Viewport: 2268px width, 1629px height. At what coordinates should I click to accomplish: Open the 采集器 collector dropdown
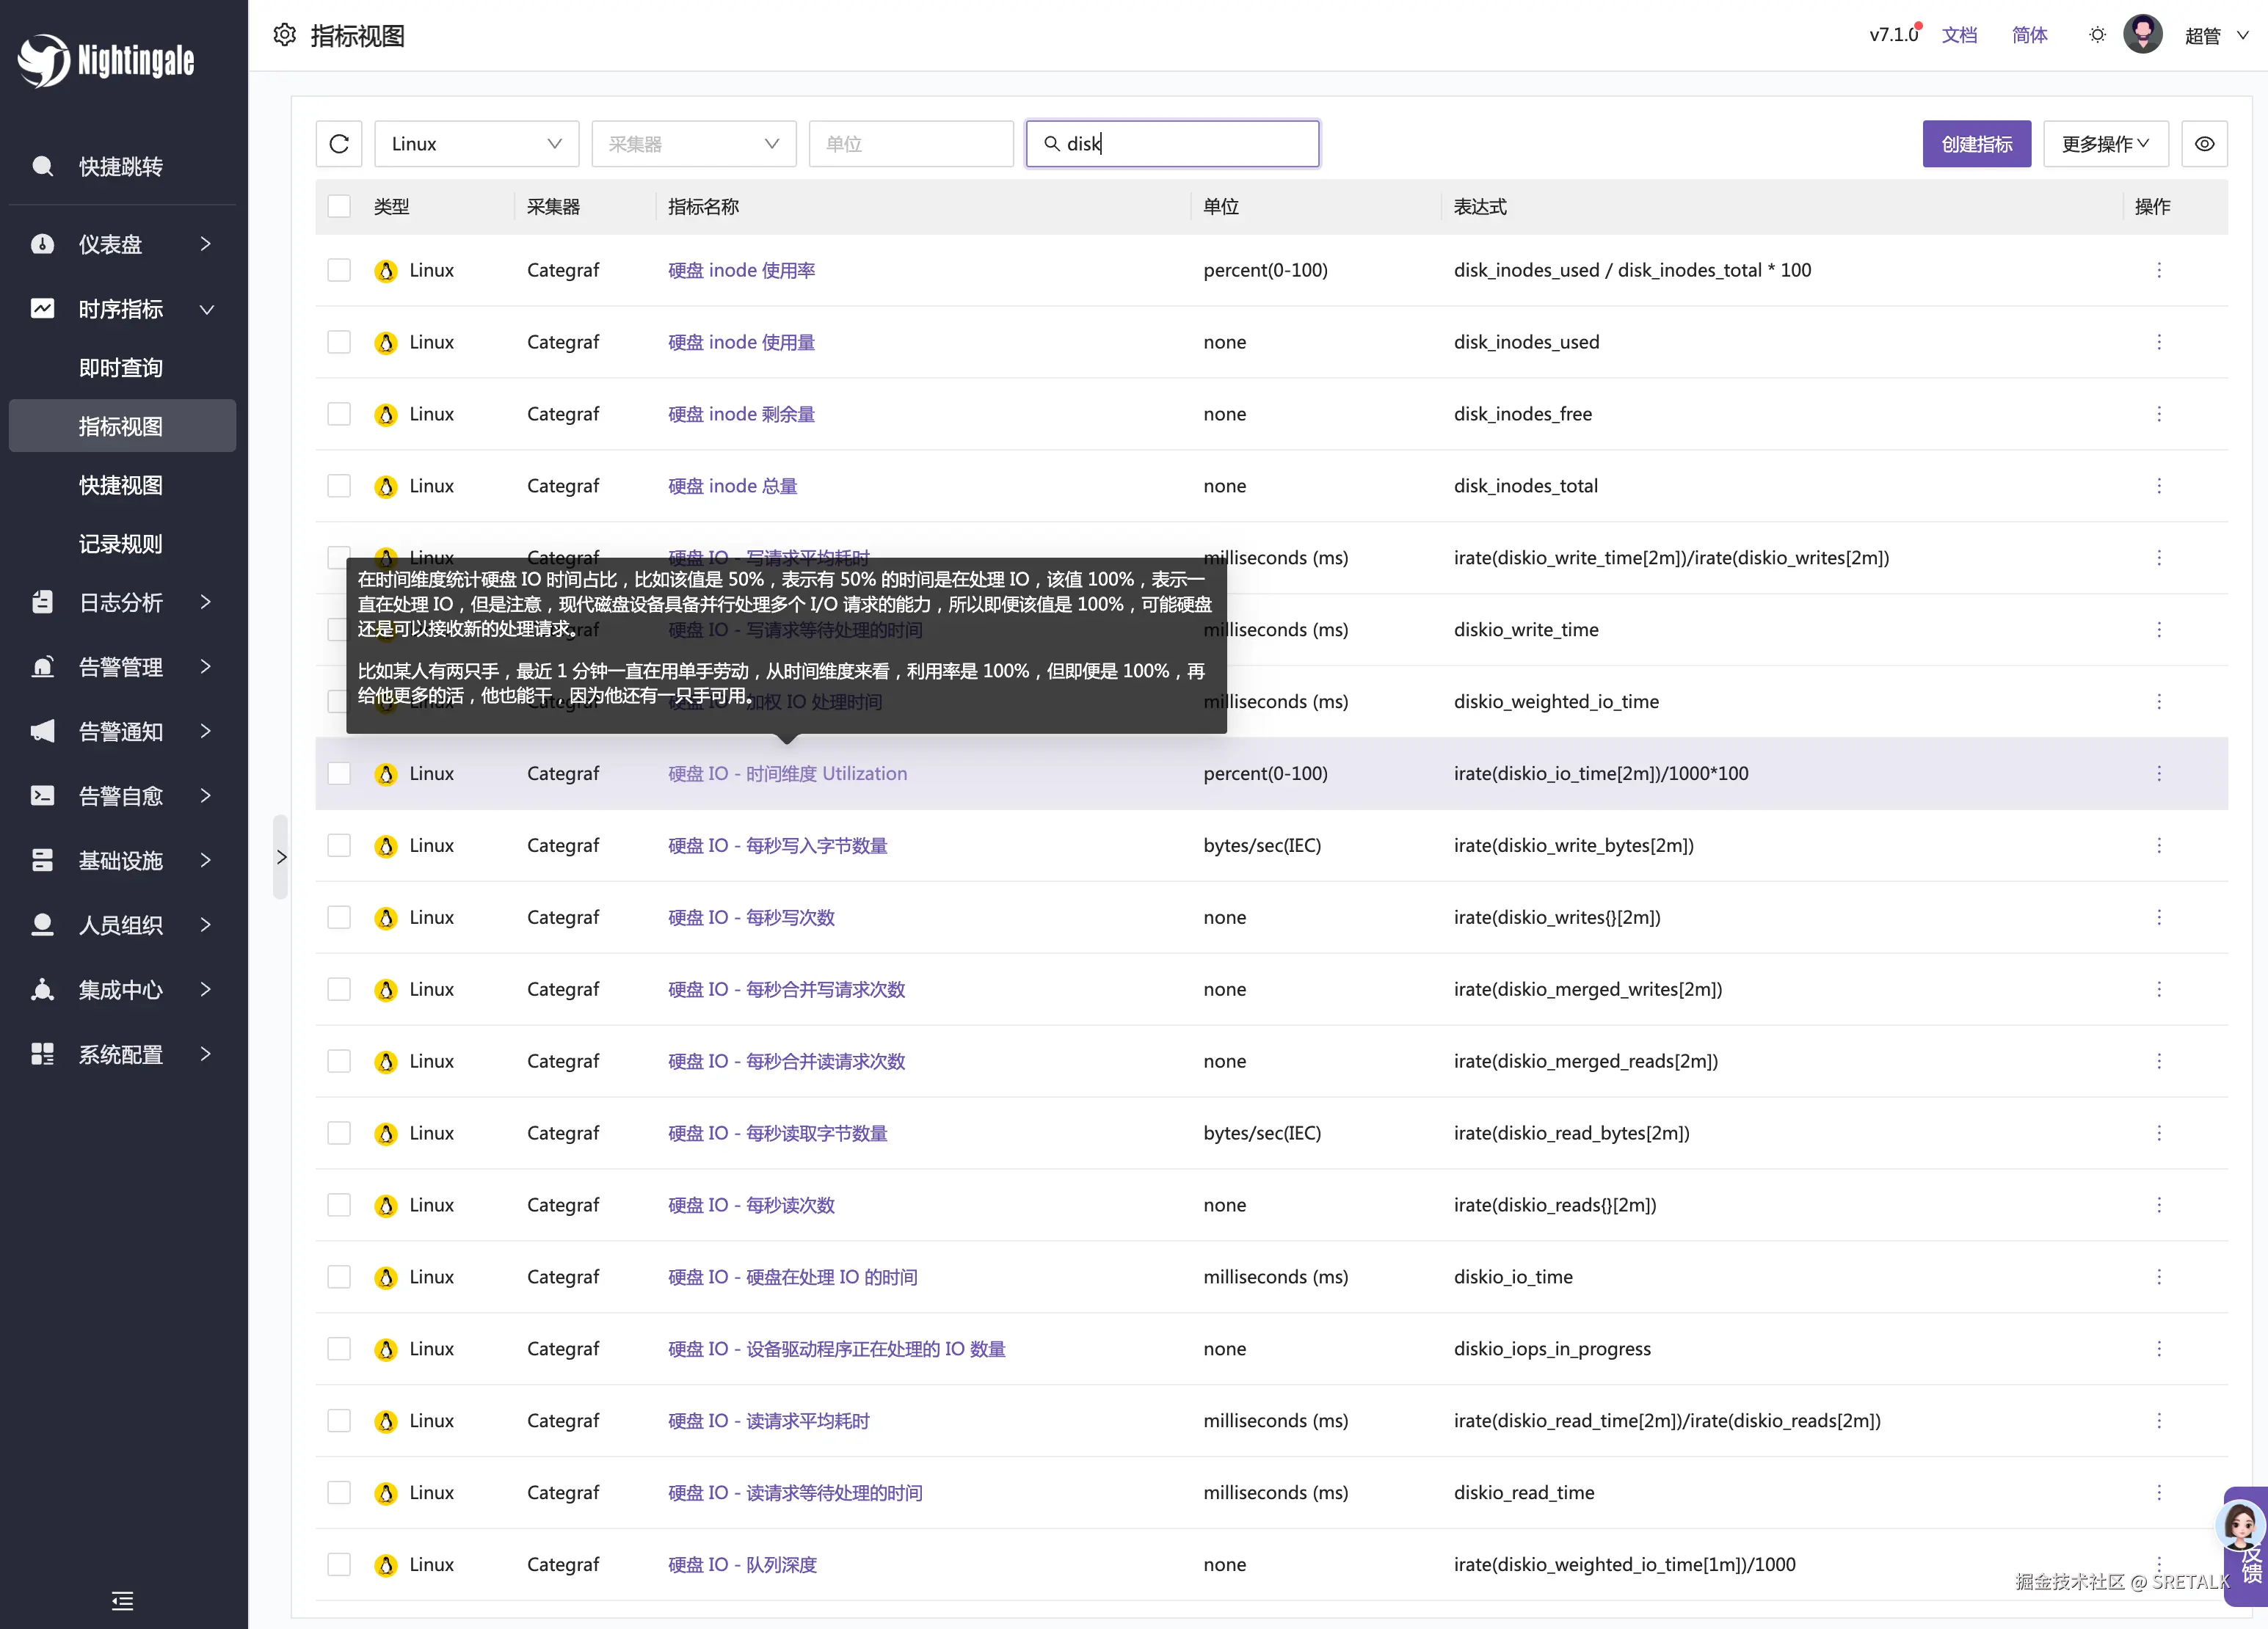point(693,144)
